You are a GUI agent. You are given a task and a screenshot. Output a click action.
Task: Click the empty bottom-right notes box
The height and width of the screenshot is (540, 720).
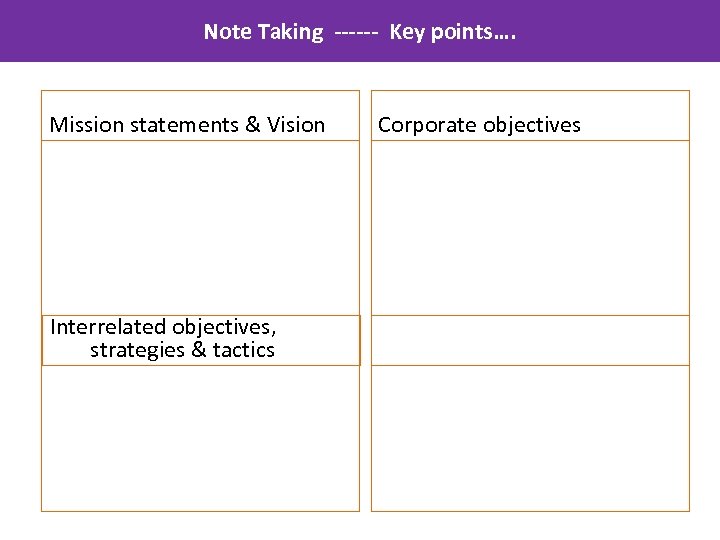(x=530, y=438)
